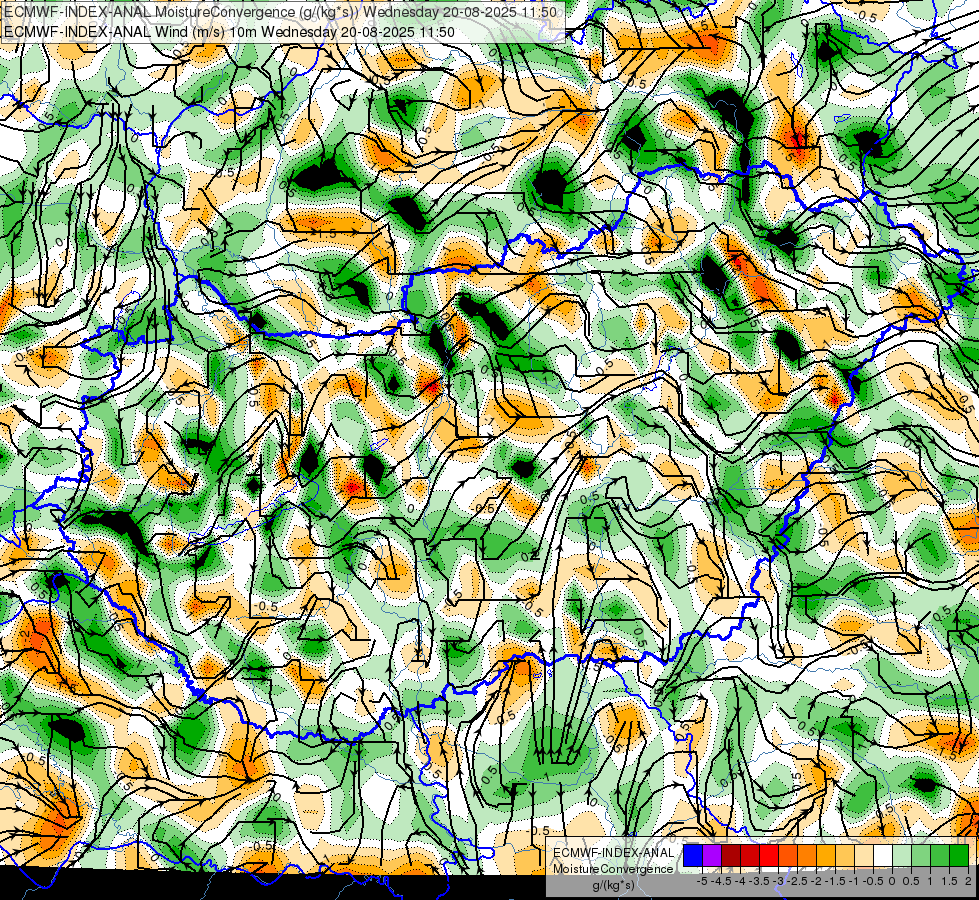
Task: Click the -4 tick label on the legend
Action: point(740,881)
